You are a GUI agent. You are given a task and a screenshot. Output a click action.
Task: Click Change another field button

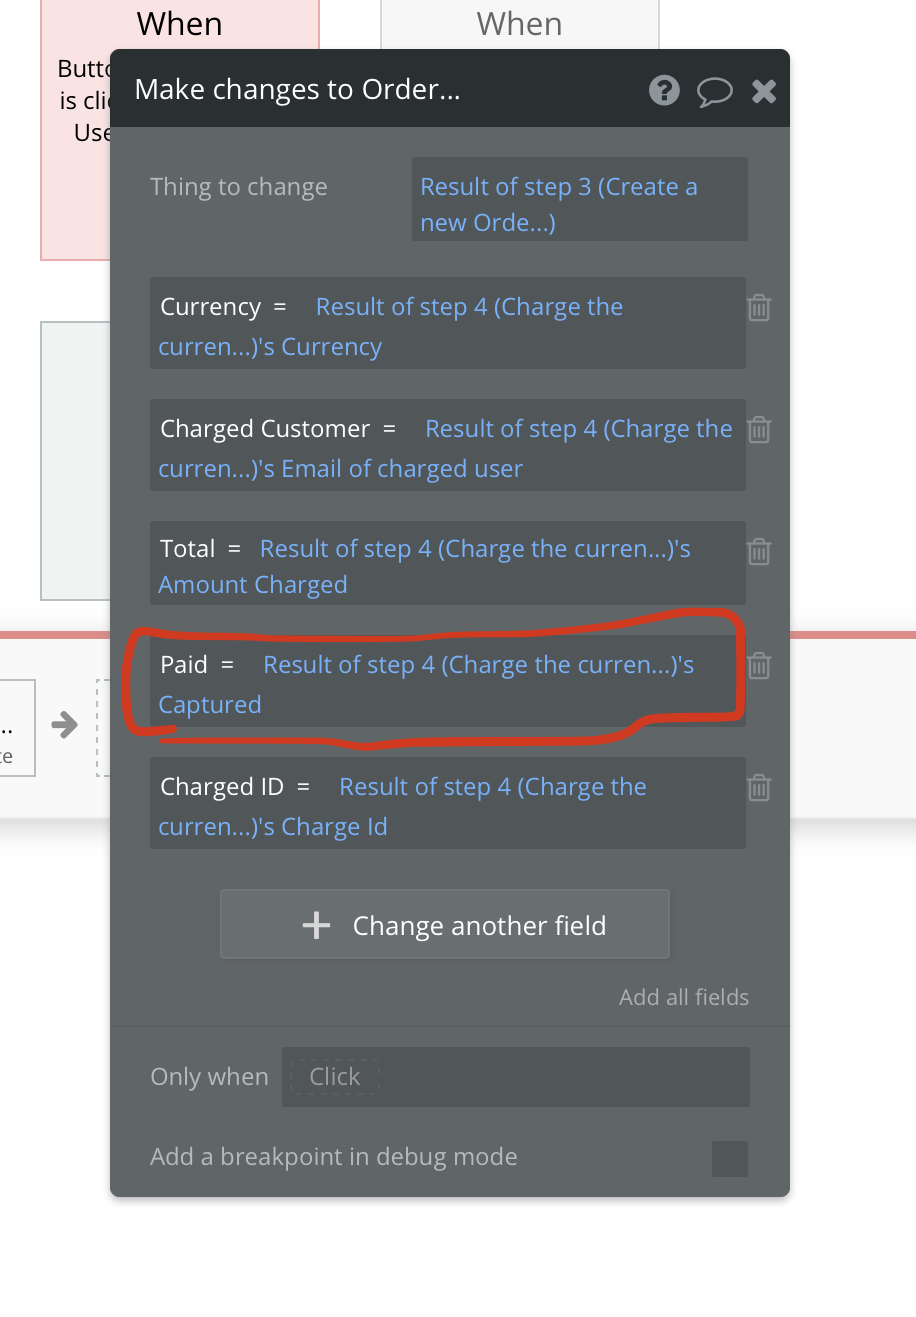click(445, 924)
